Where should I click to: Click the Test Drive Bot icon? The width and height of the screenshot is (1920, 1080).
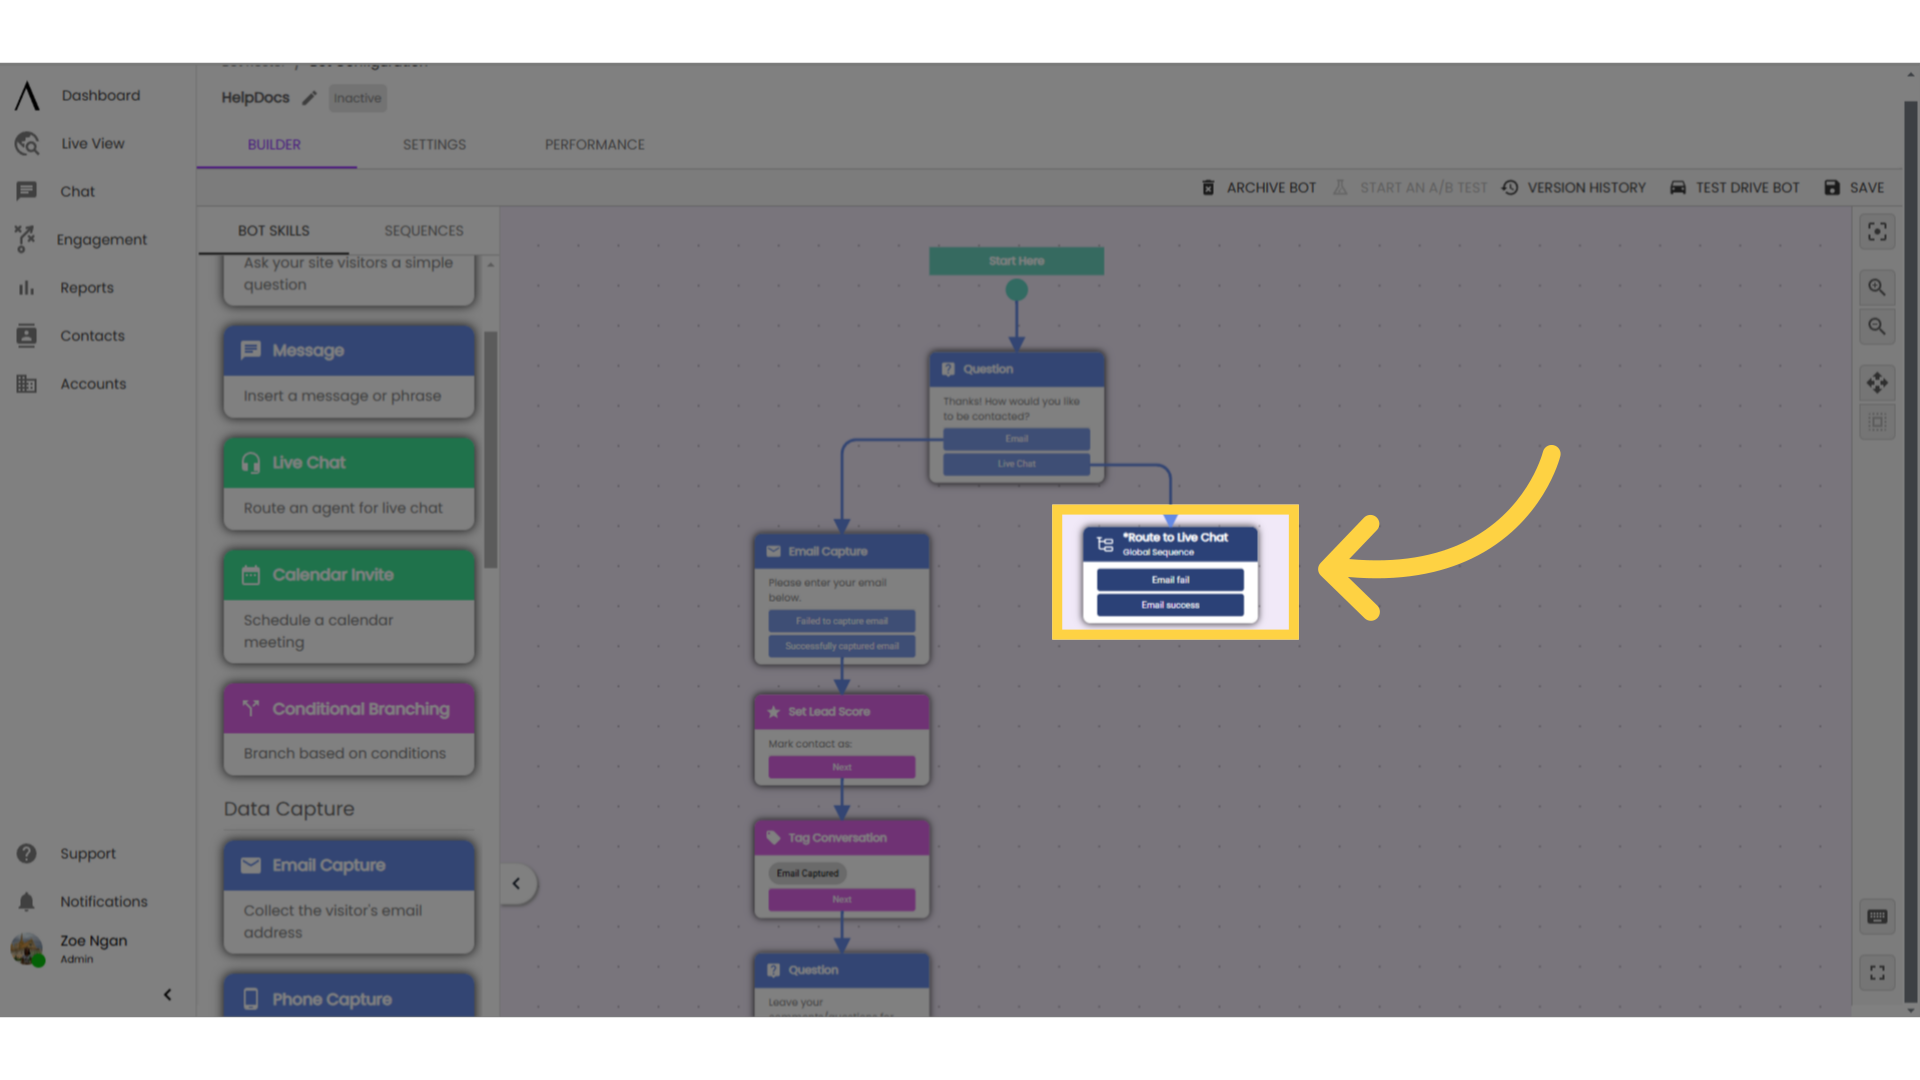click(1677, 187)
